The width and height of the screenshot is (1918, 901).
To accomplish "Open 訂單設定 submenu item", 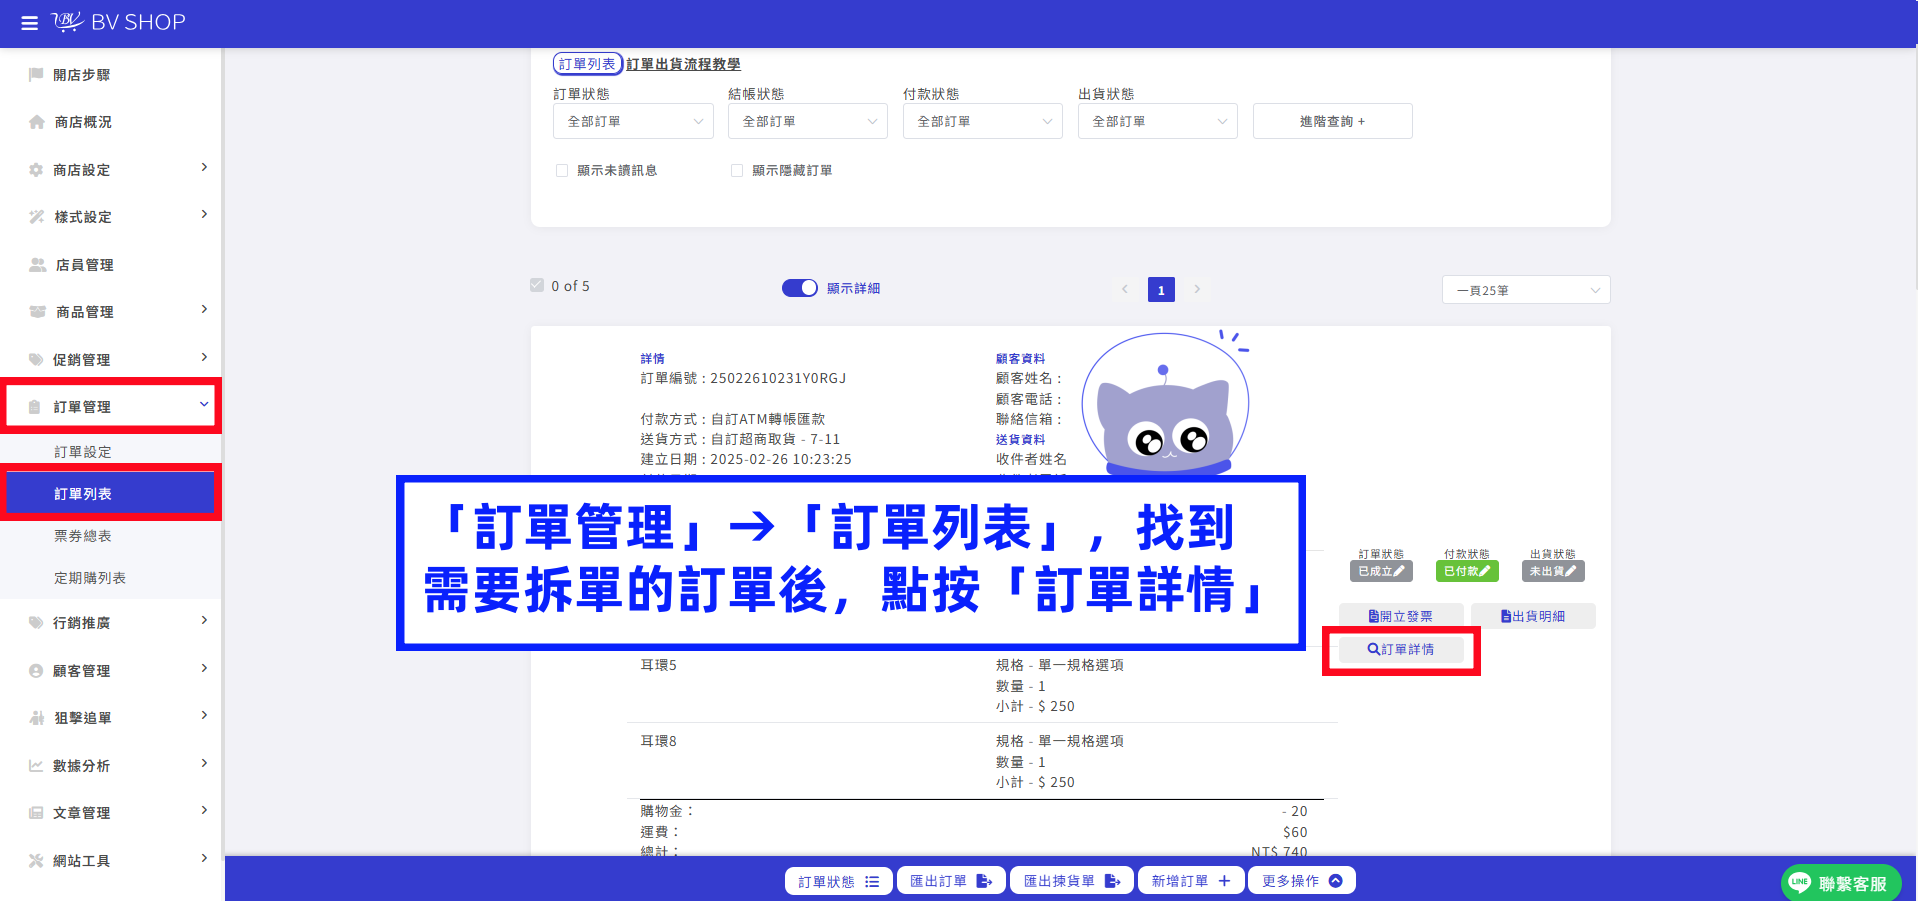I will click(83, 452).
